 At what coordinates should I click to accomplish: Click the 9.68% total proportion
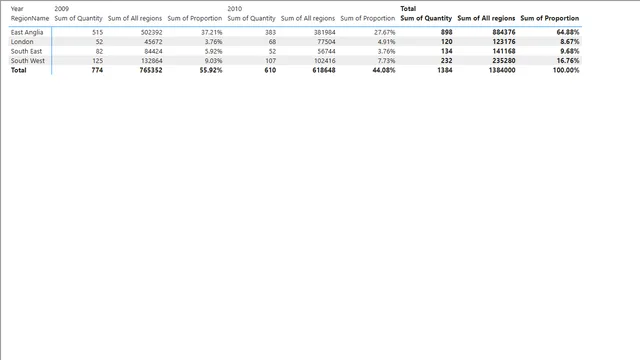click(x=570, y=51)
